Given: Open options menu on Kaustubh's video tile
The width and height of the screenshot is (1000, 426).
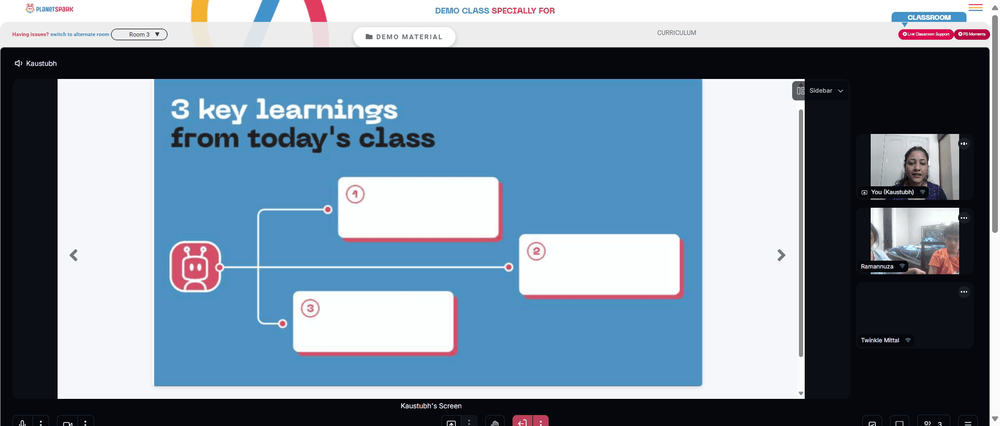Looking at the screenshot, I should (964, 143).
